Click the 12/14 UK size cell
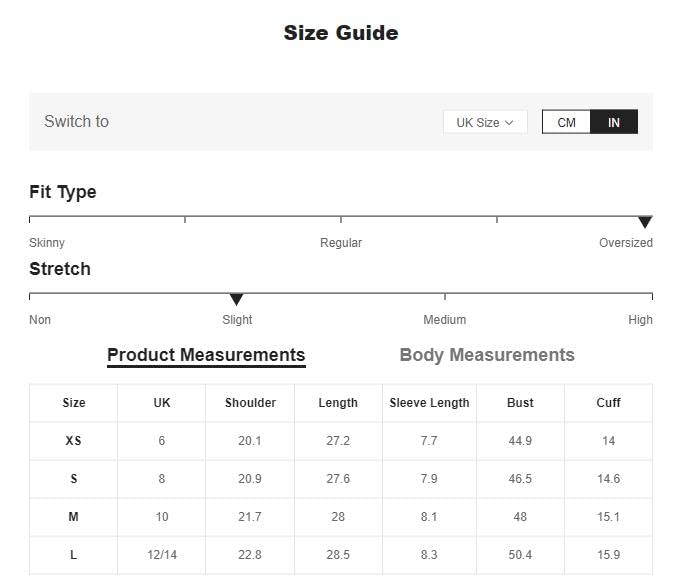This screenshot has width=674, height=585. (x=162, y=555)
